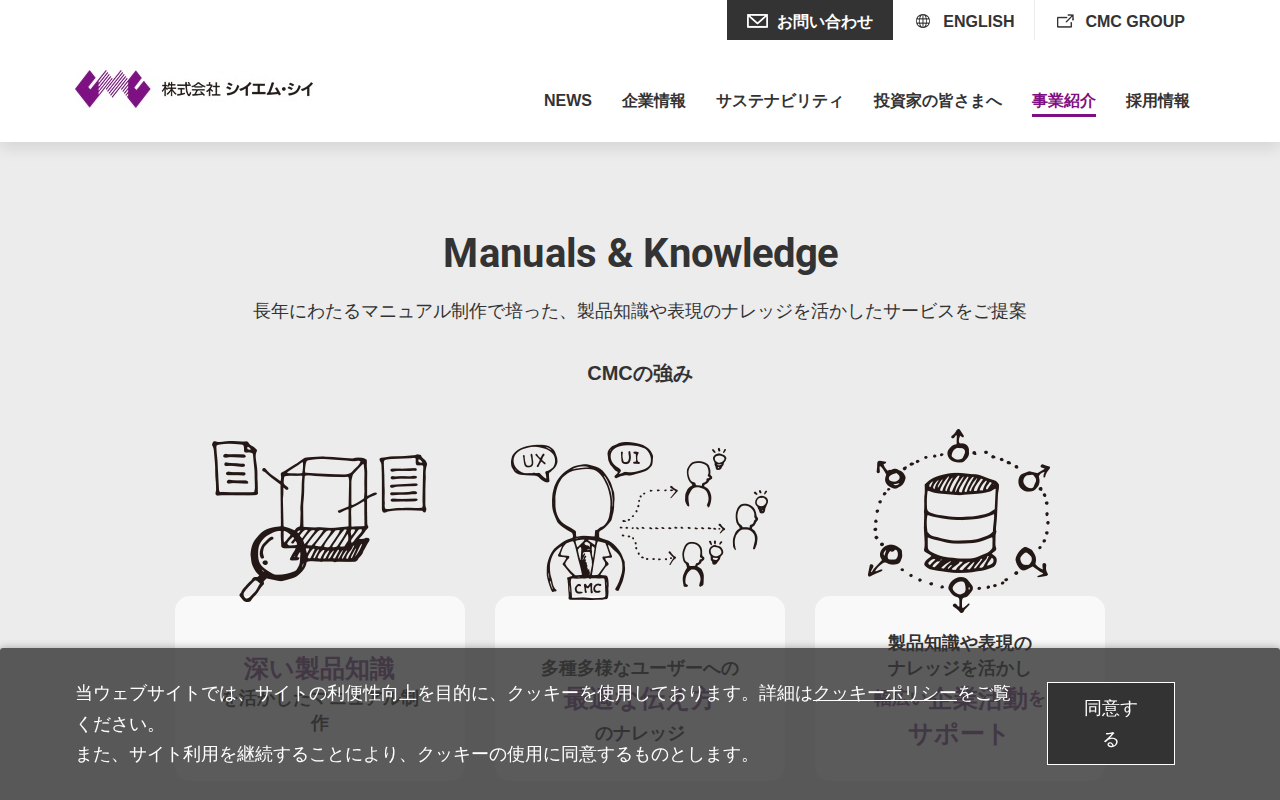Click the globe icon beside ENGLISH
This screenshot has width=1280, height=800.
pos(923,21)
